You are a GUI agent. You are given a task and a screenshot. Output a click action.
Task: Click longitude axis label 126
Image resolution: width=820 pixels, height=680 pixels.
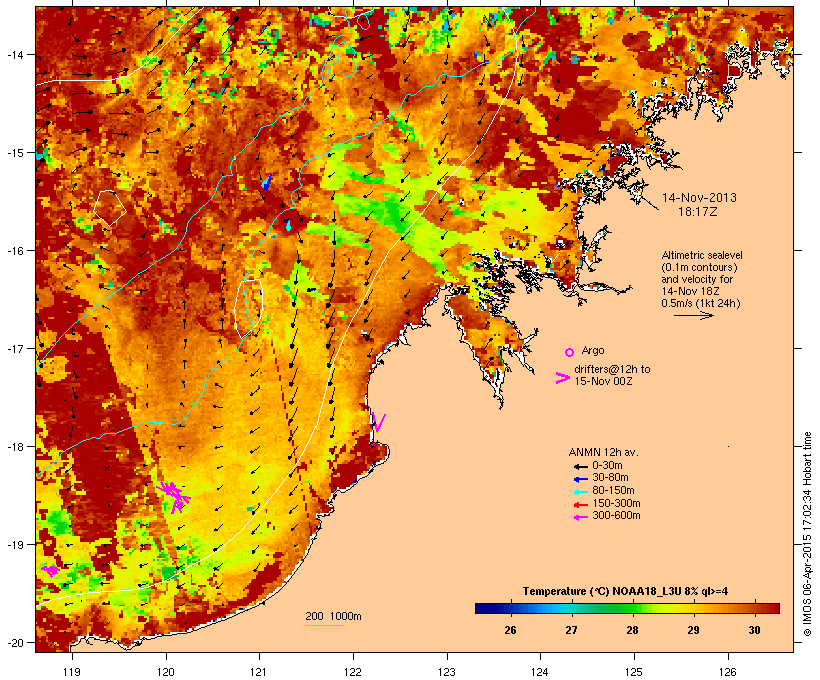(x=727, y=672)
